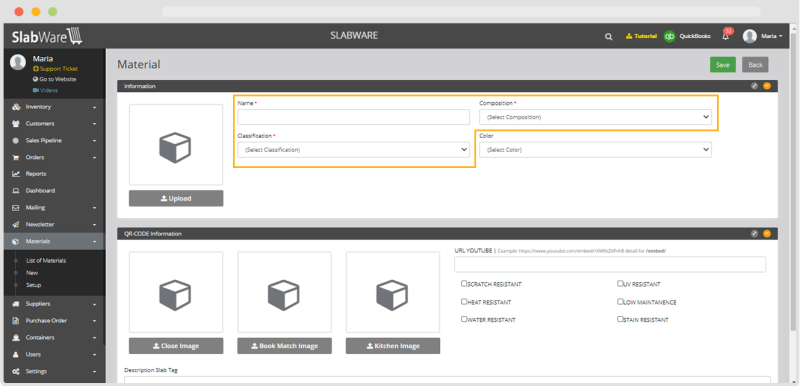The height and width of the screenshot is (386, 800).
Task: Click into the URL YOUTUBE input field
Action: (610, 265)
